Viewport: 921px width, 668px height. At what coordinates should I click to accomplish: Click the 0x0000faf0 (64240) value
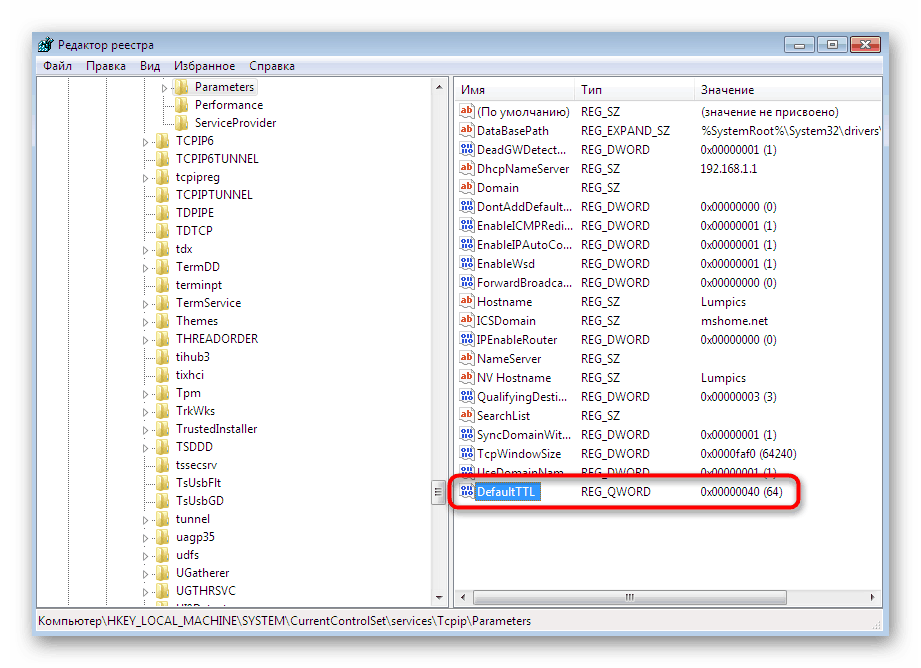(748, 454)
